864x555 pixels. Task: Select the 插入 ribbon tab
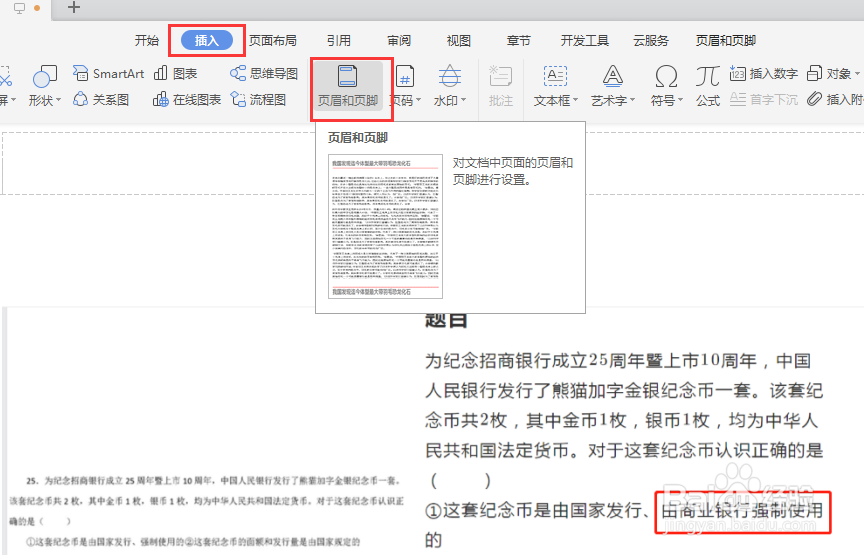click(207, 40)
